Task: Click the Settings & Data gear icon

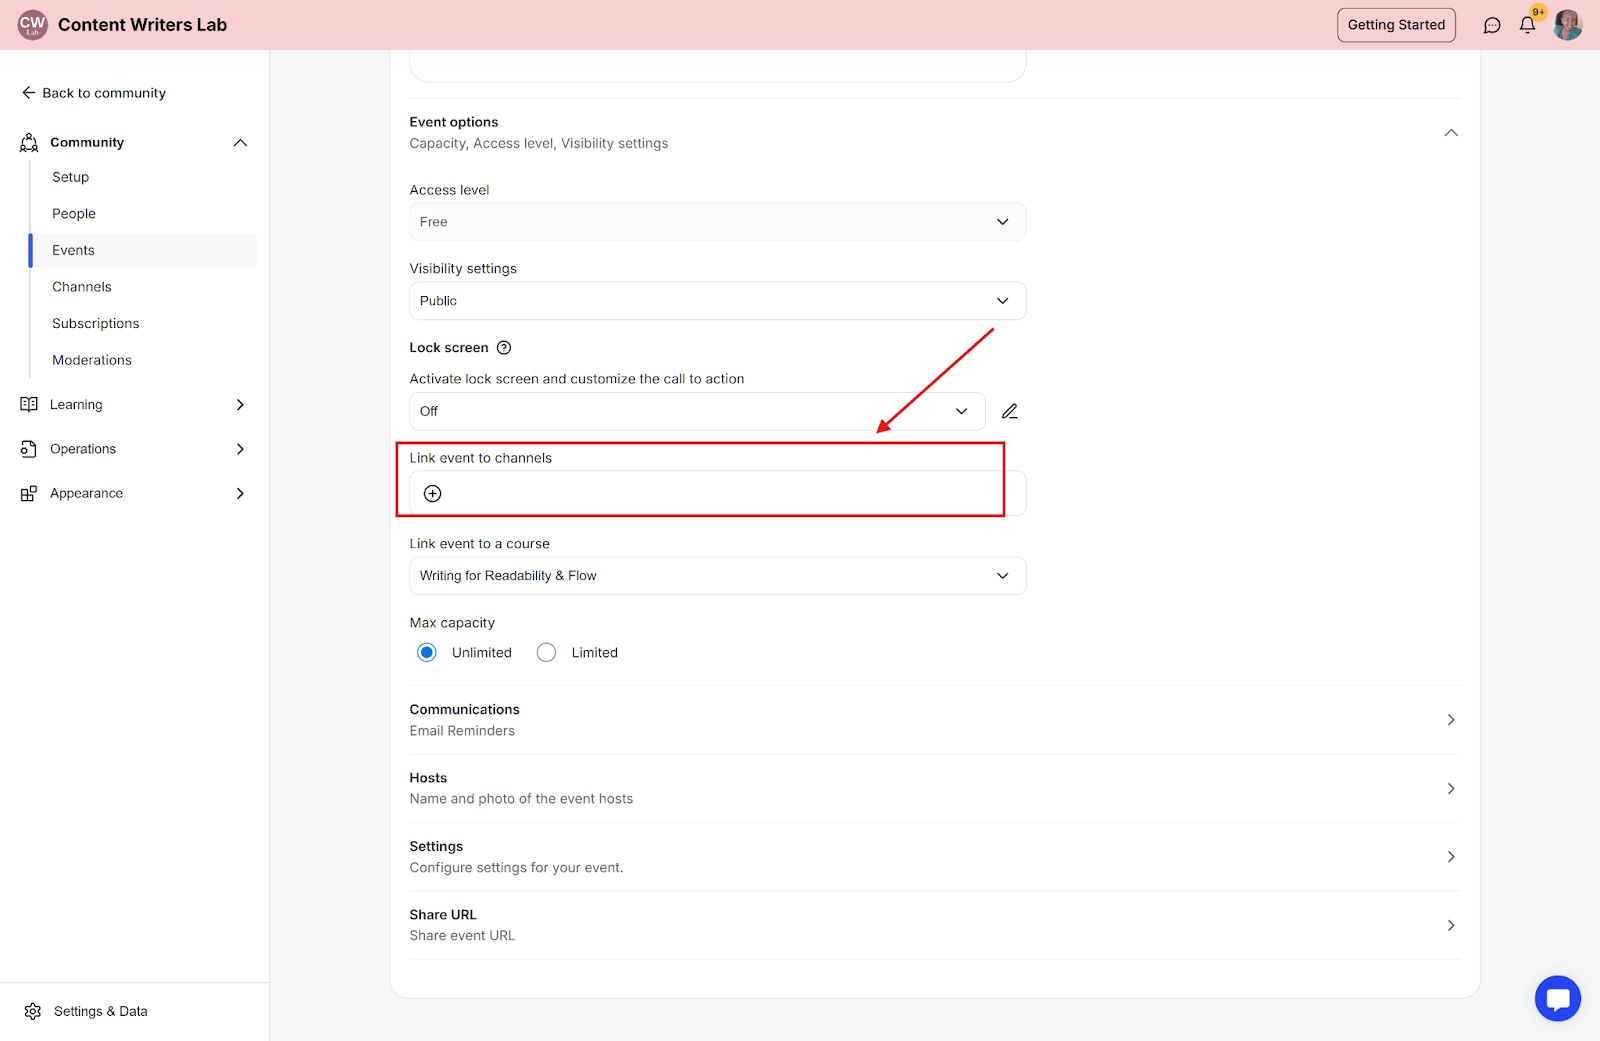Action: (33, 1012)
